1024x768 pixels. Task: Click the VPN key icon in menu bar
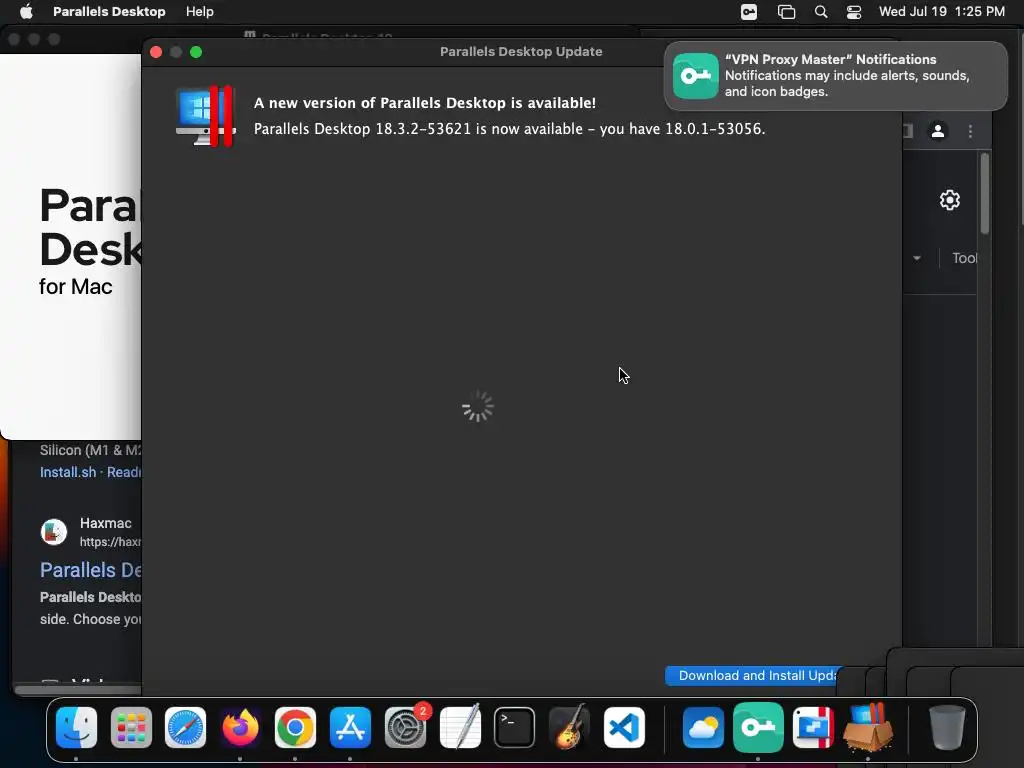[x=749, y=12]
